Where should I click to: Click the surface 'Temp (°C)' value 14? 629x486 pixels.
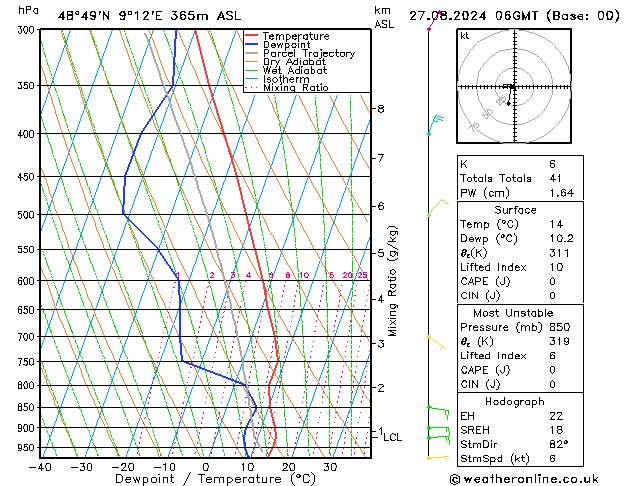click(556, 224)
